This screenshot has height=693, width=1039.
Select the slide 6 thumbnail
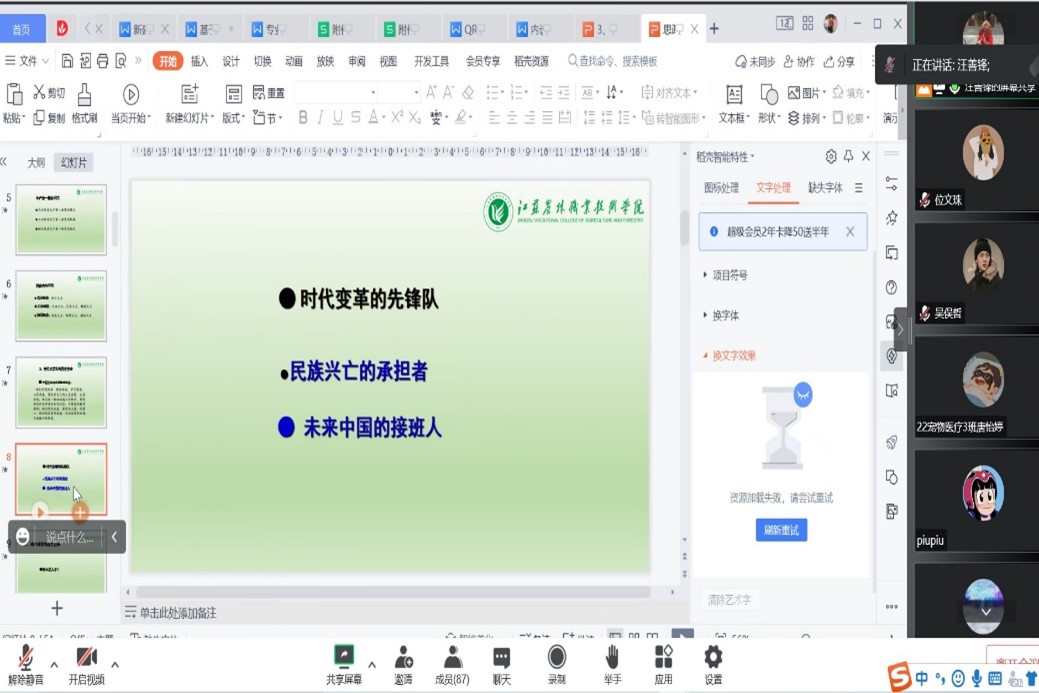[x=61, y=306]
